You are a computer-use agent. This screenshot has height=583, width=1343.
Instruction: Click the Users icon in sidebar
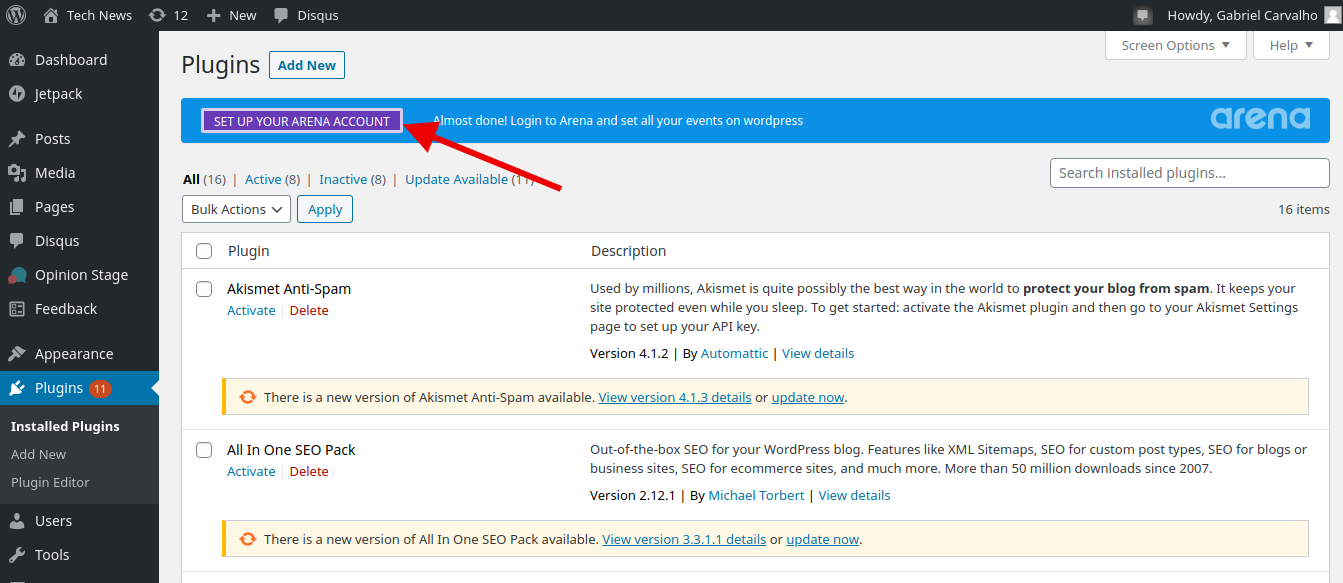(17, 521)
